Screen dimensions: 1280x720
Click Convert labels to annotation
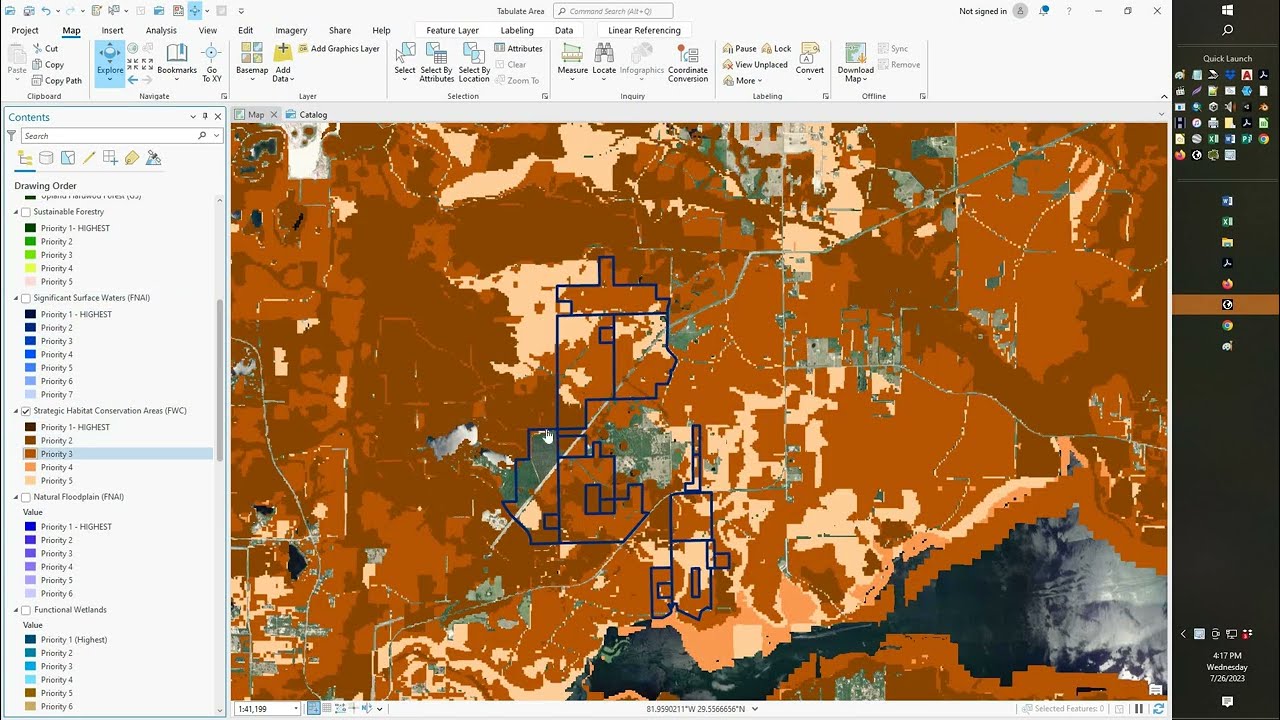(810, 60)
